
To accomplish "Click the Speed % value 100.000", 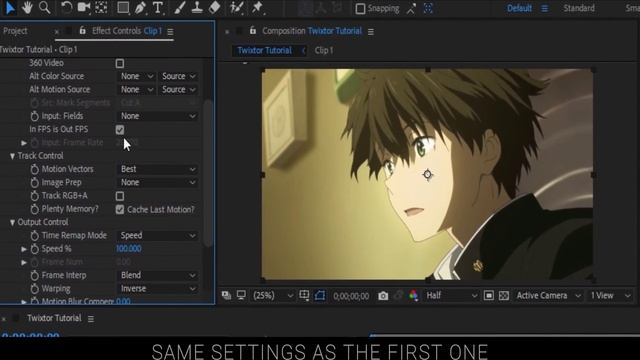I will tap(129, 249).
